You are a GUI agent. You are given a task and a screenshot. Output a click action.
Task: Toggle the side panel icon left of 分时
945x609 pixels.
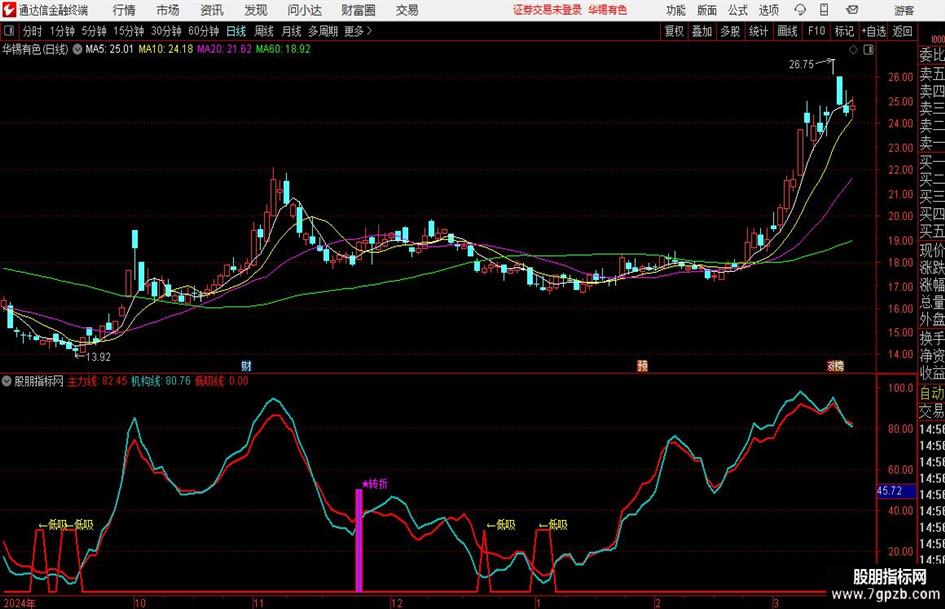coord(8,31)
